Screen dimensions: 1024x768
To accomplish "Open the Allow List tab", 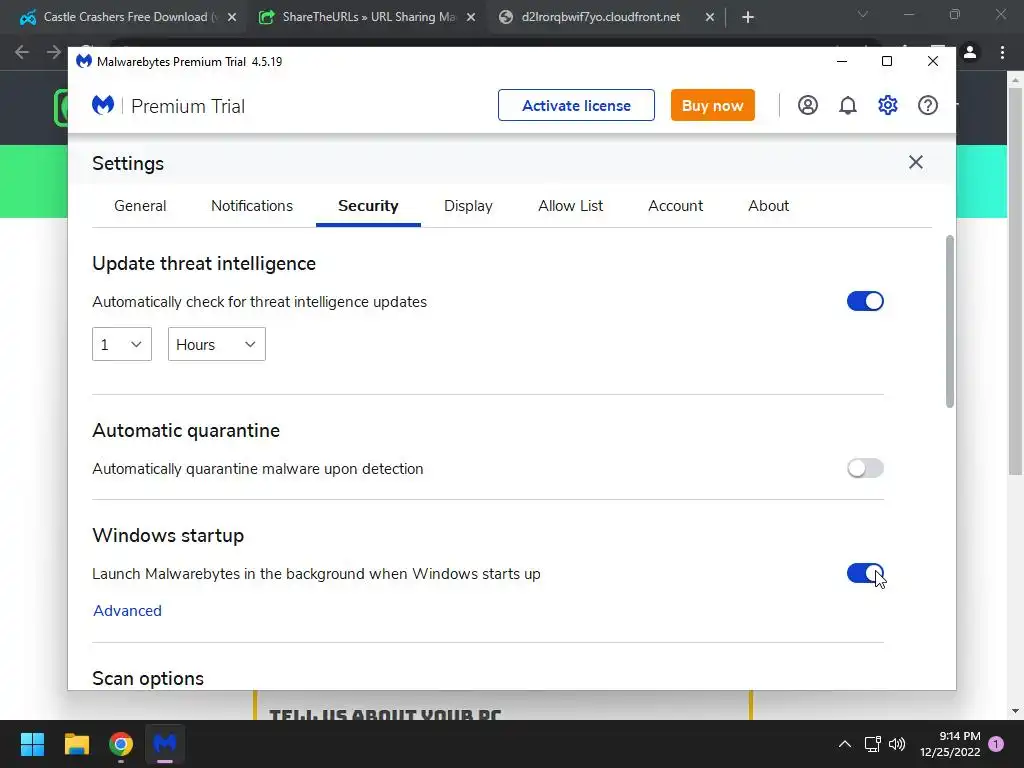I will pyautogui.click(x=570, y=206).
